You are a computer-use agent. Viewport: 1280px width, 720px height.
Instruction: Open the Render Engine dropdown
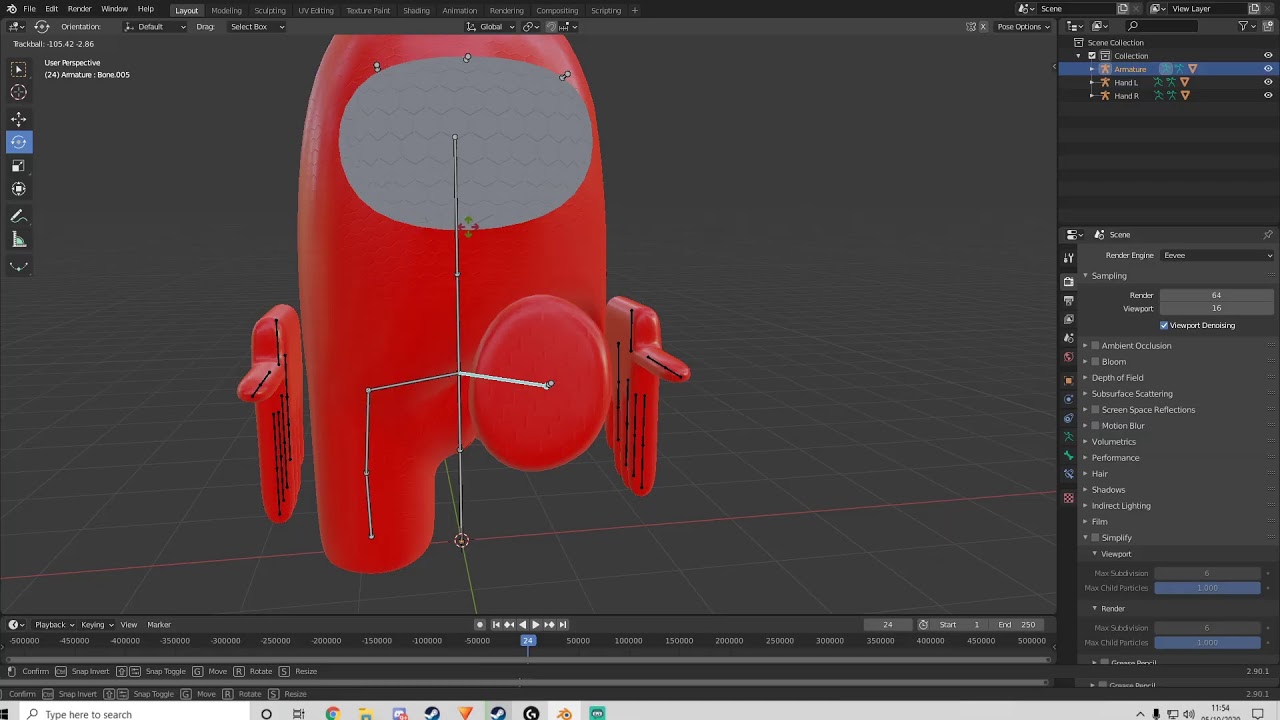(1217, 255)
